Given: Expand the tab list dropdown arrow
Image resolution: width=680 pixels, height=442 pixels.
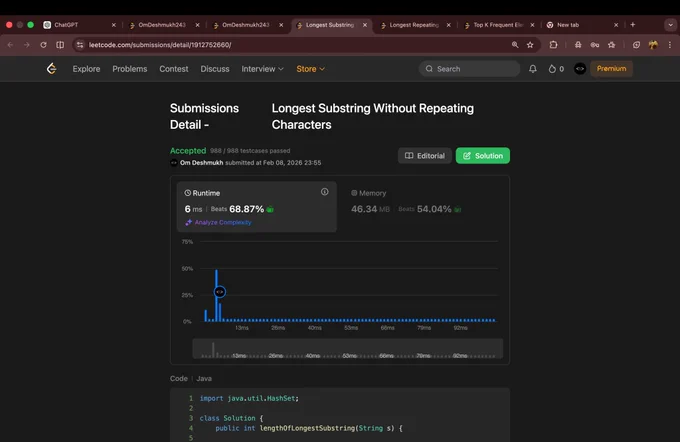Looking at the screenshot, I should (670, 25).
